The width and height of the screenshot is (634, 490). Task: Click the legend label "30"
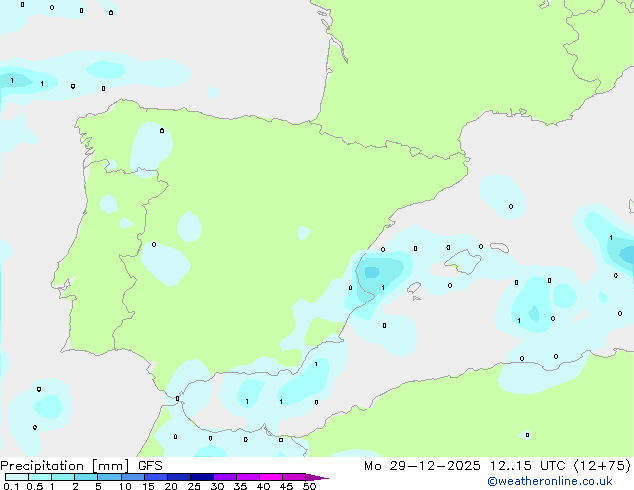point(217,486)
